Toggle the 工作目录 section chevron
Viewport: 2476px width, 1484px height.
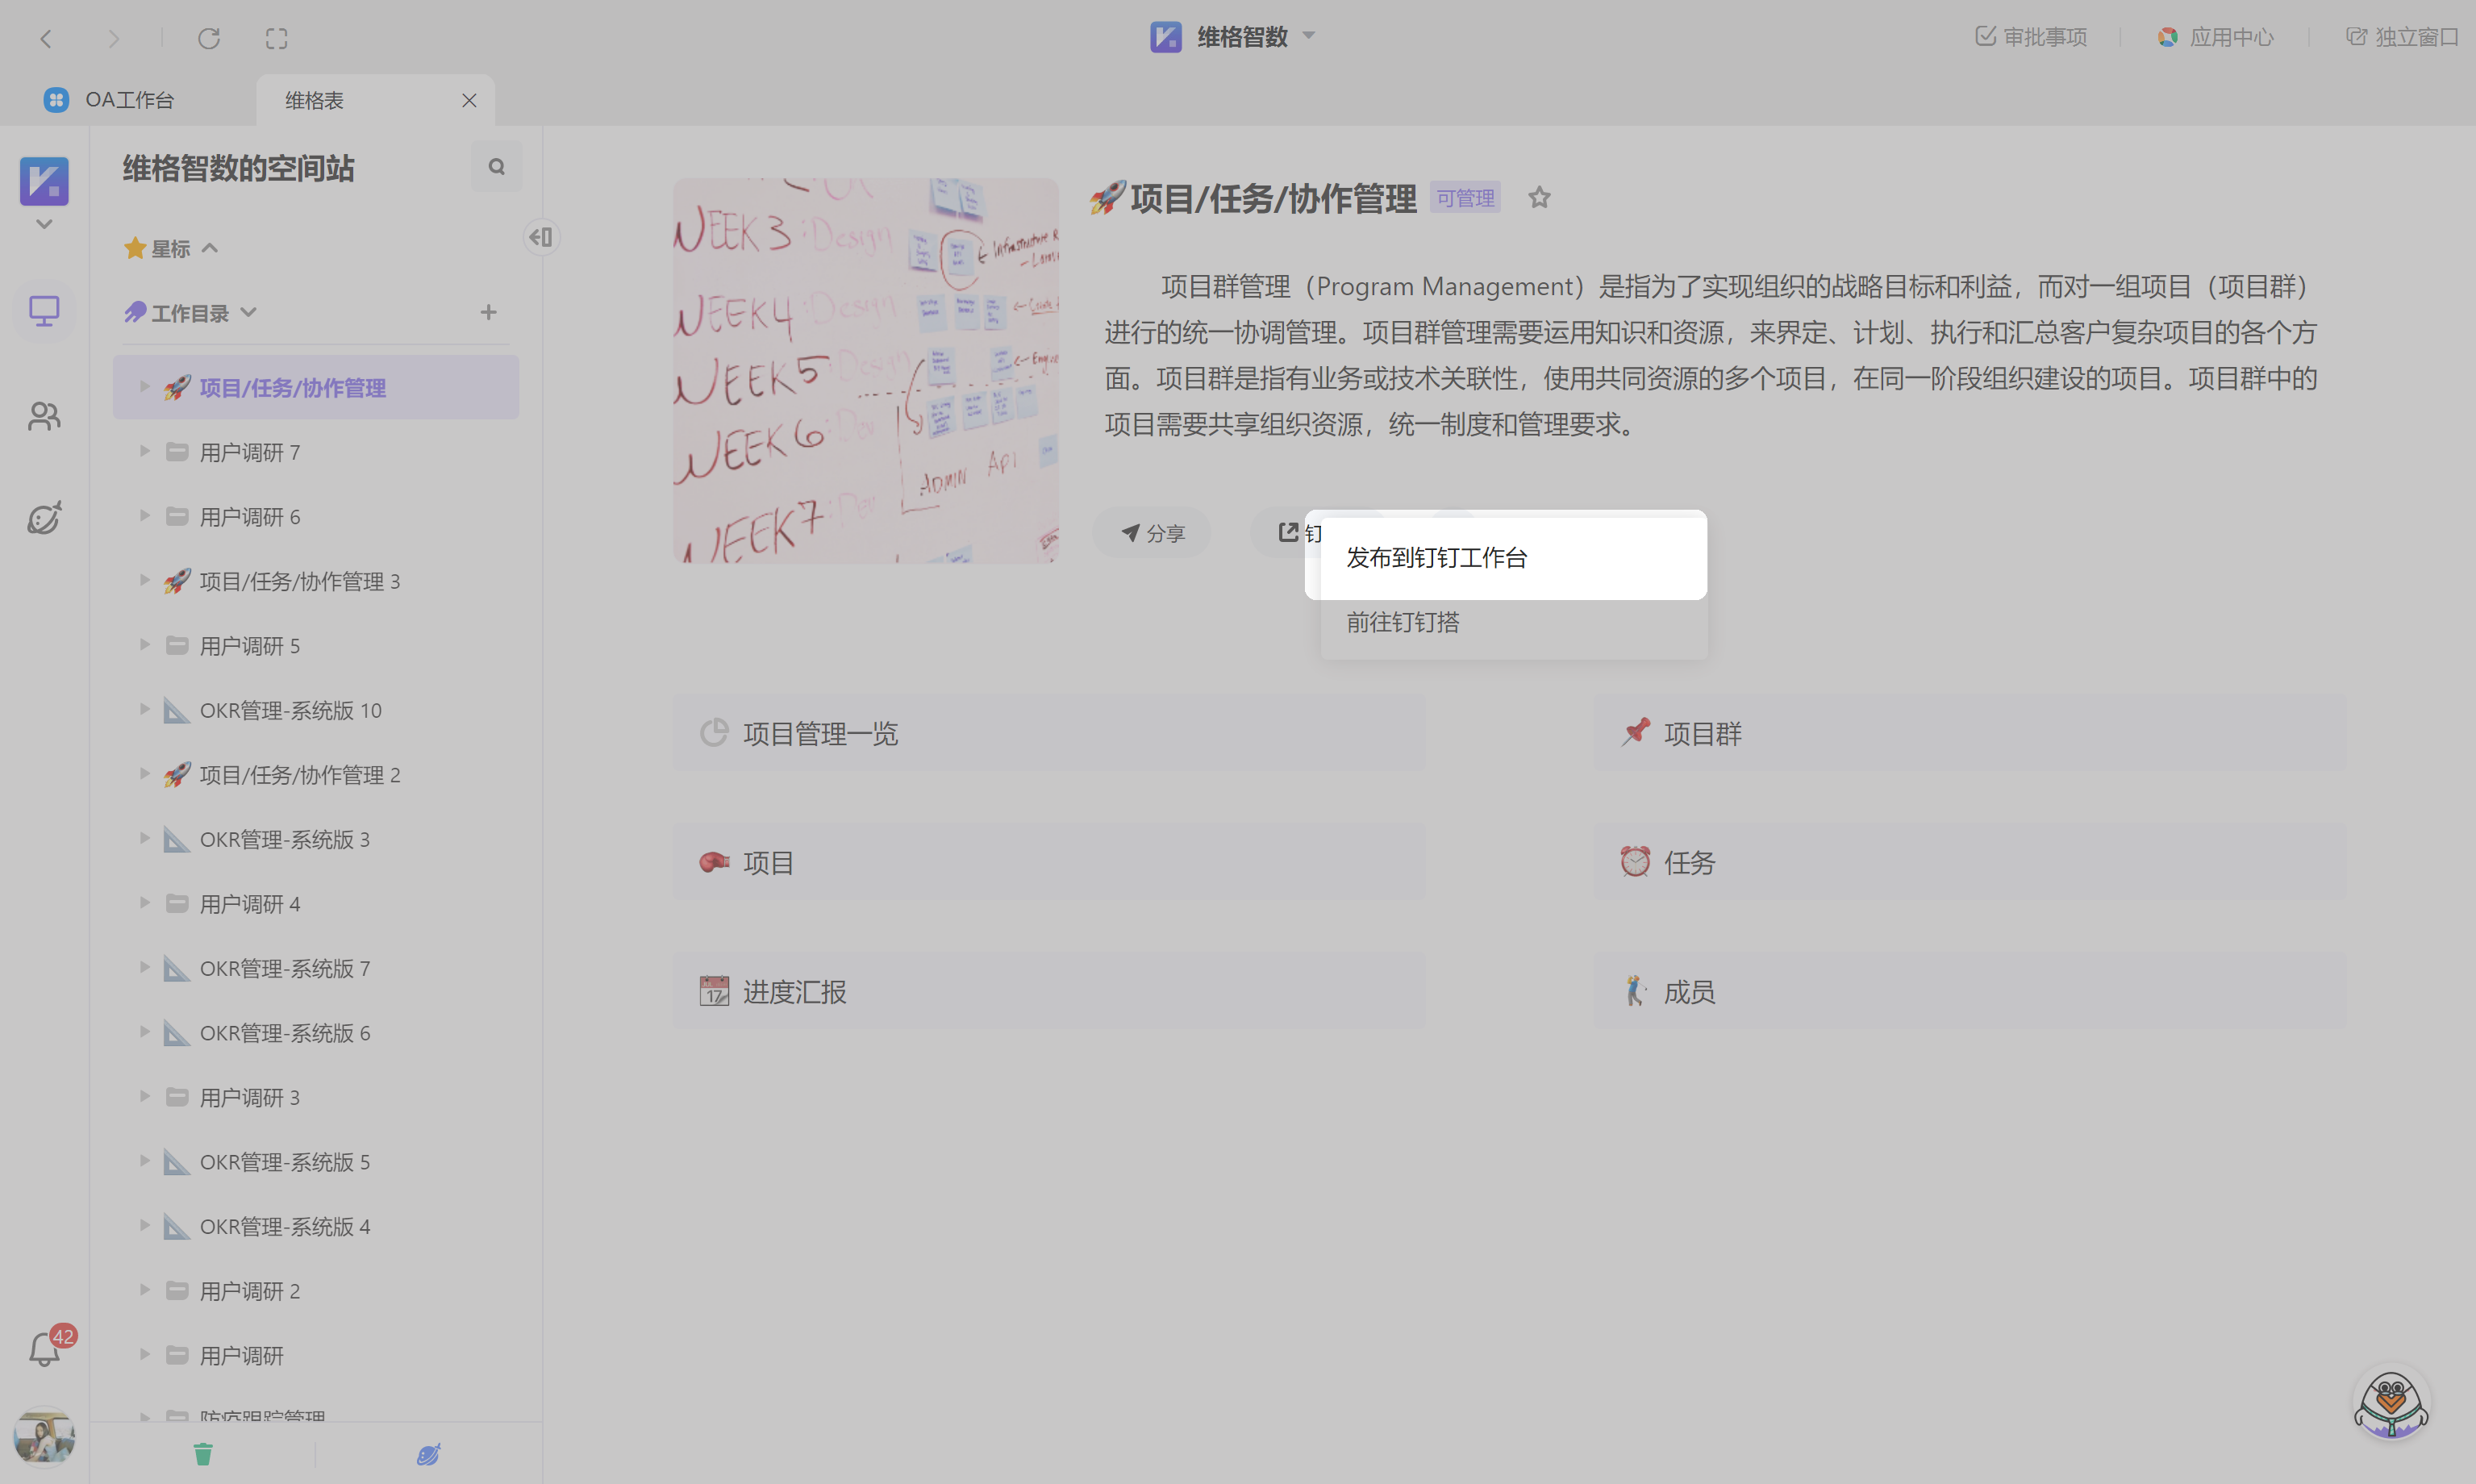[249, 312]
